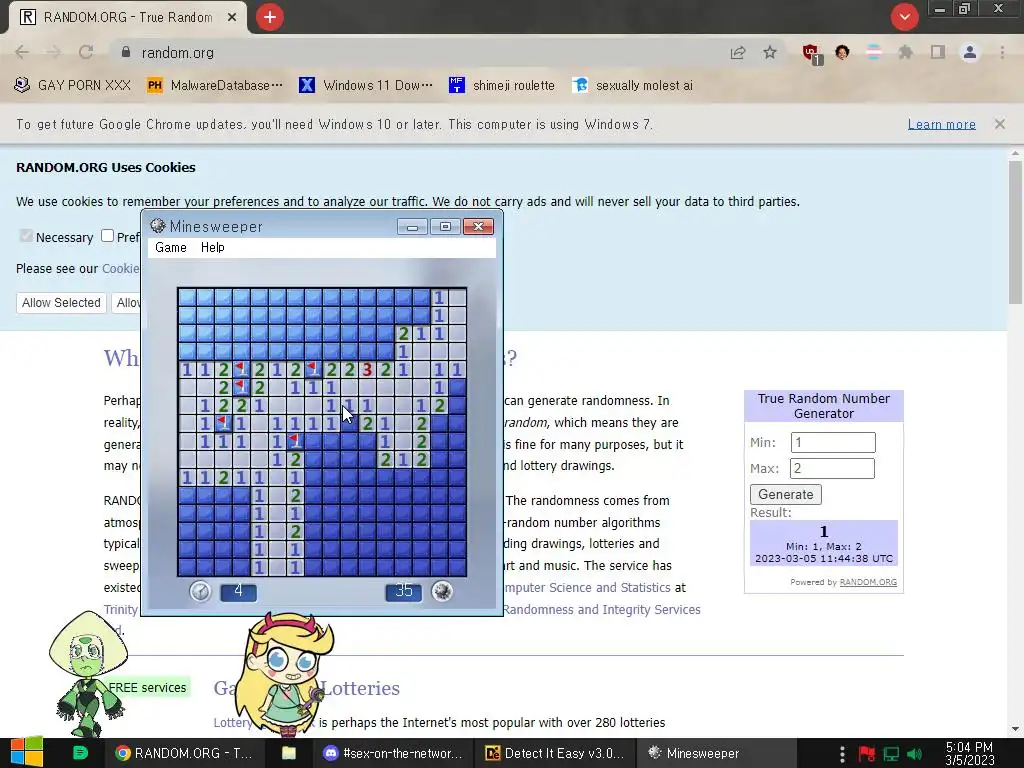
Task: Follow the Learn more link
Action: (x=942, y=124)
